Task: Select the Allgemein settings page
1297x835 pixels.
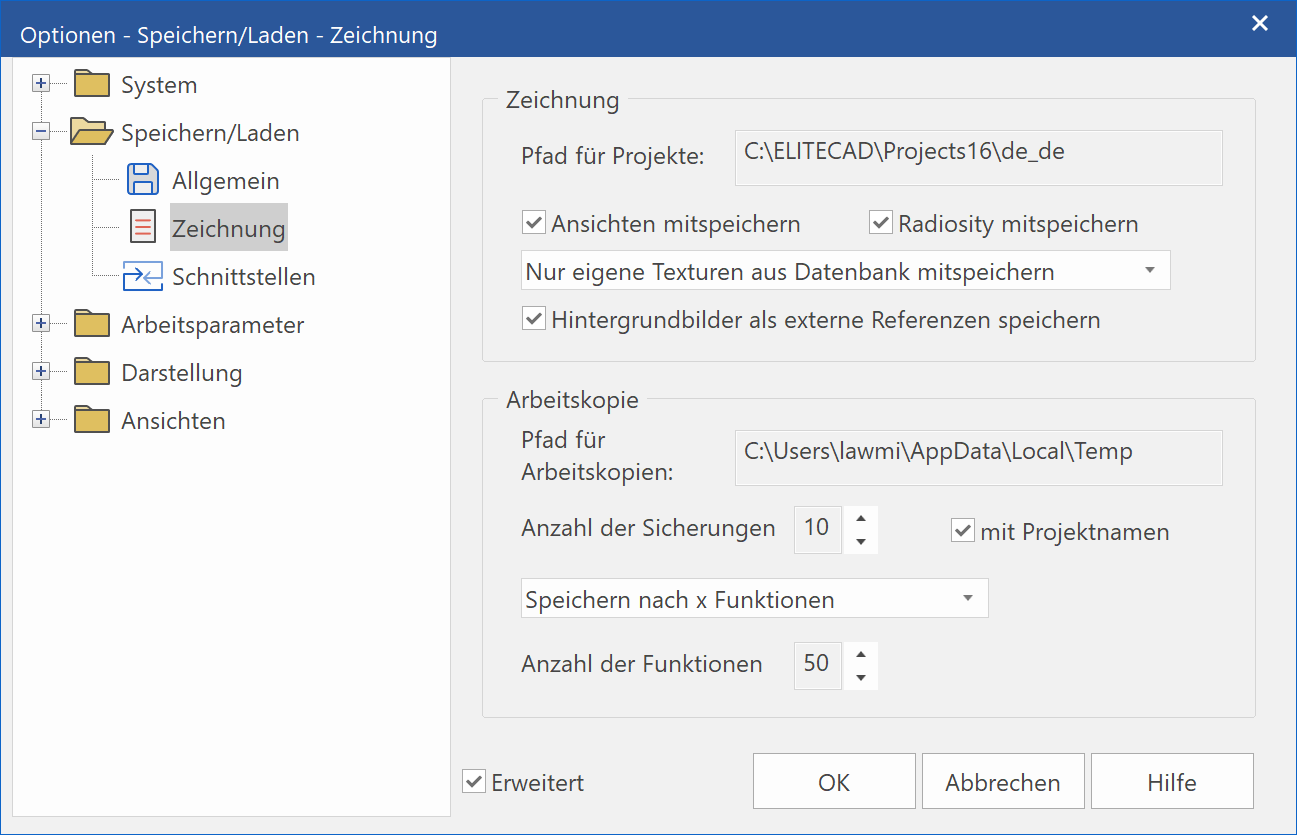Action: tap(226, 179)
